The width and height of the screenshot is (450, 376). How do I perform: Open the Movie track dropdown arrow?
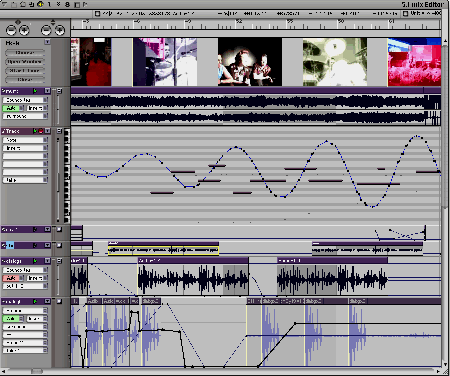(x=47, y=42)
